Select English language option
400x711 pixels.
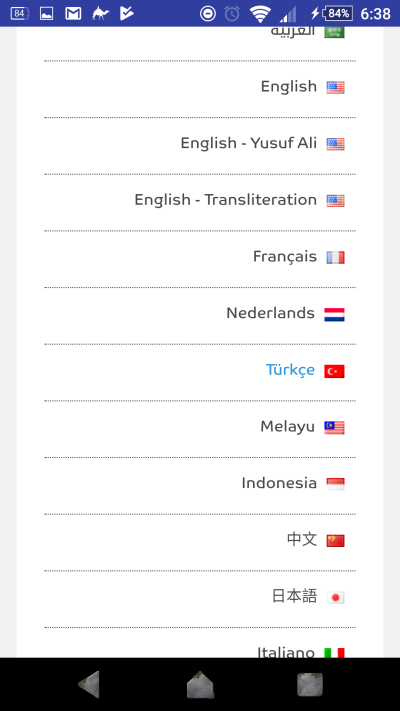click(x=200, y=89)
